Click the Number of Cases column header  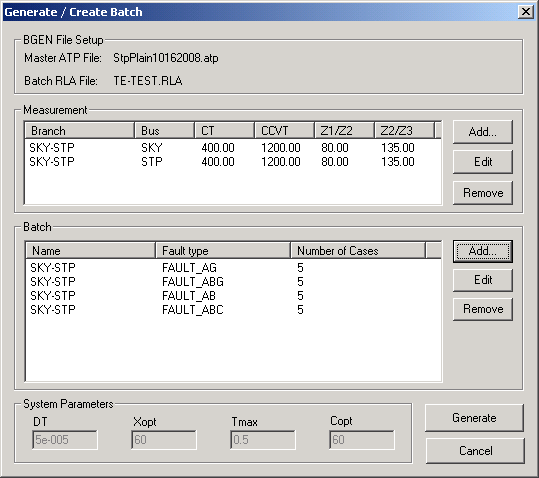coord(358,251)
